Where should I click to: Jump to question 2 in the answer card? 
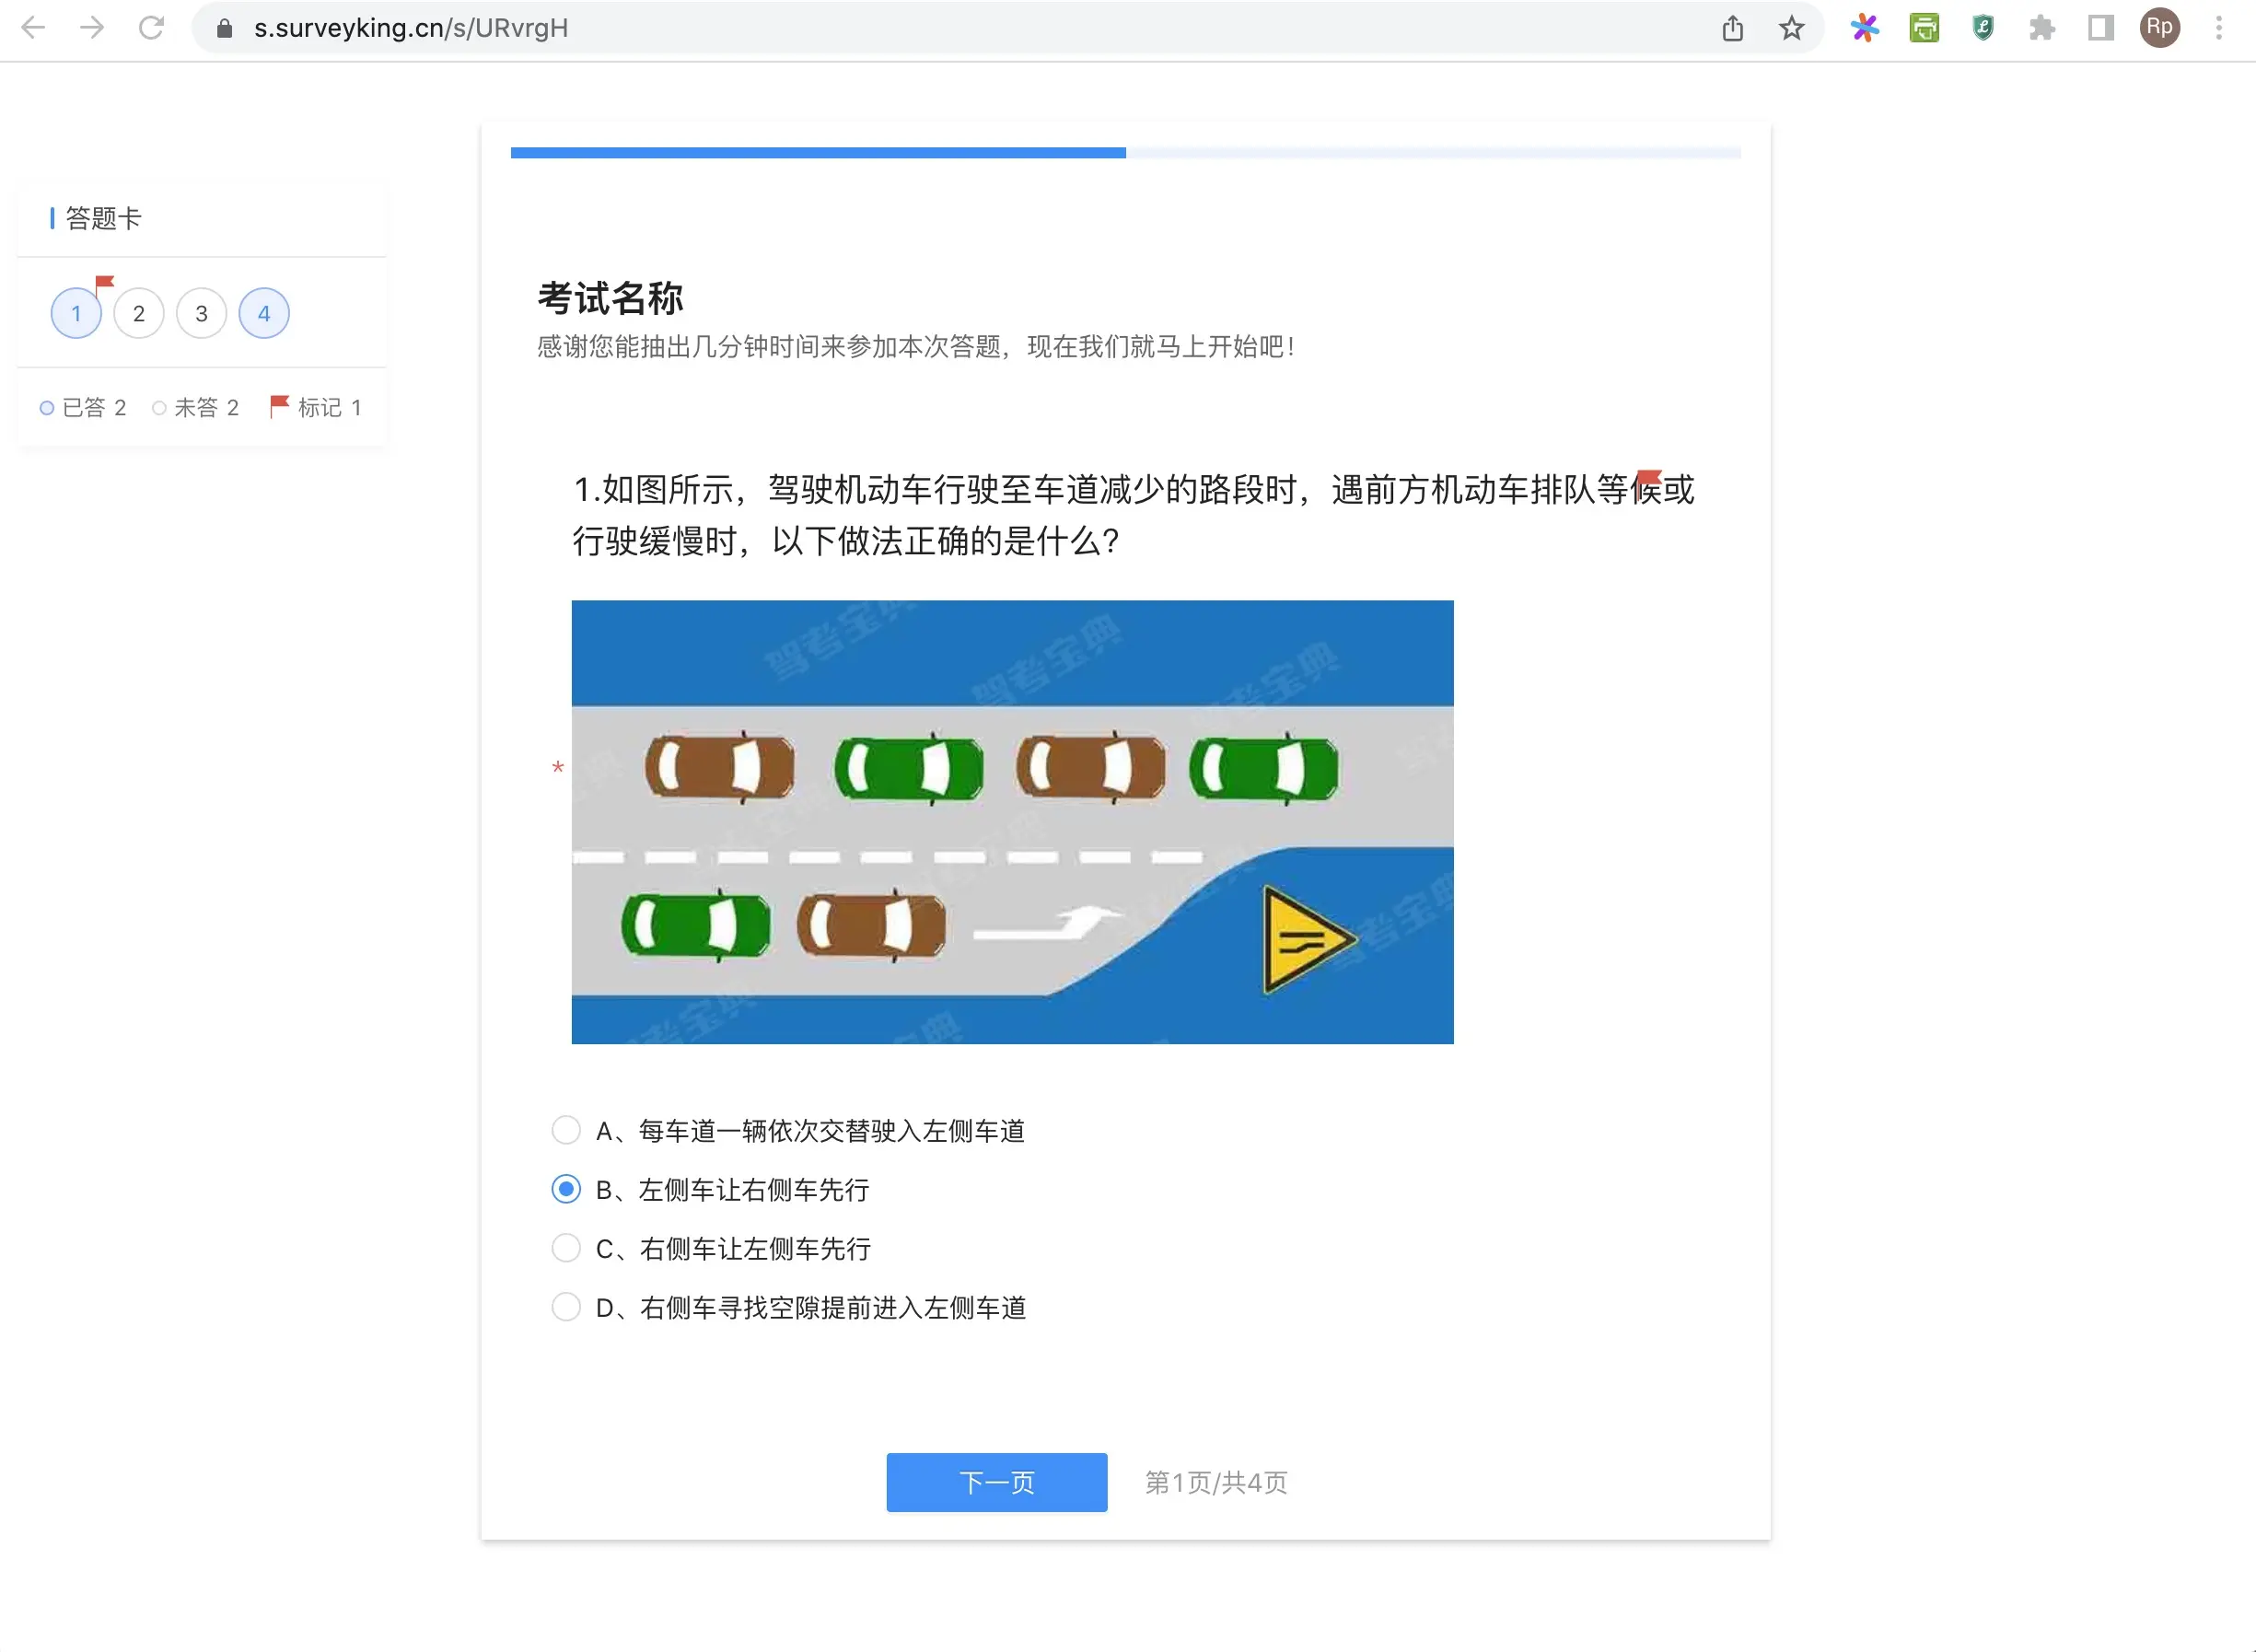[138, 313]
